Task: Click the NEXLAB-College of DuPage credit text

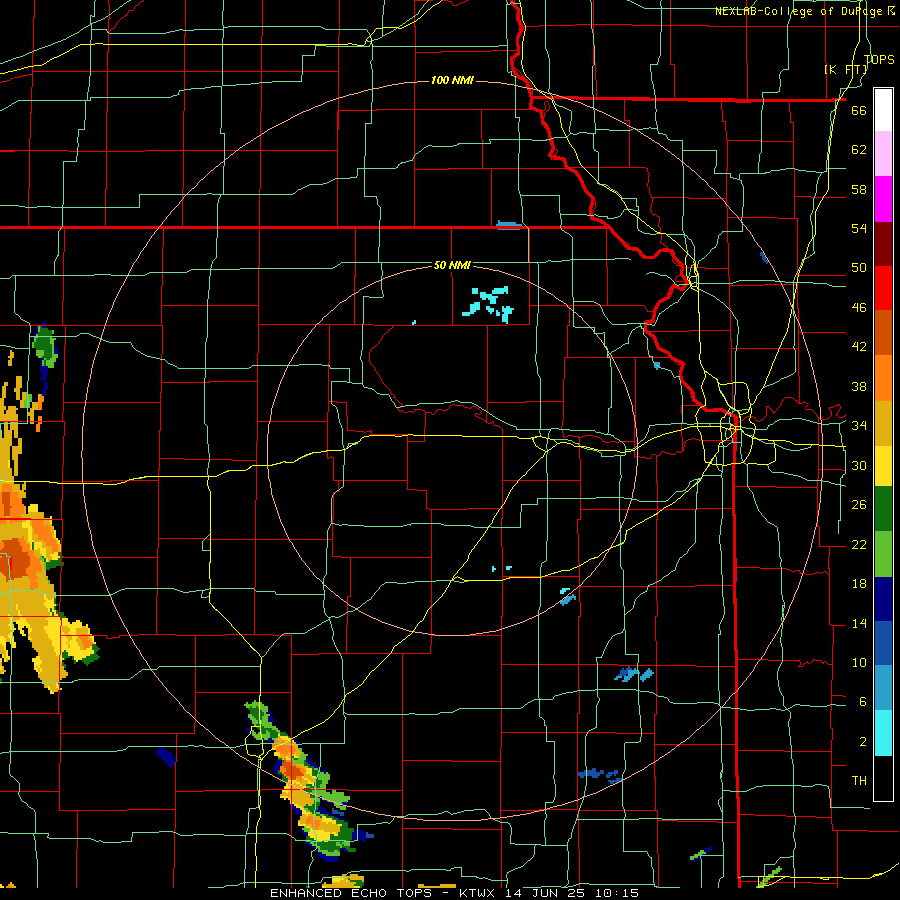Action: click(805, 11)
